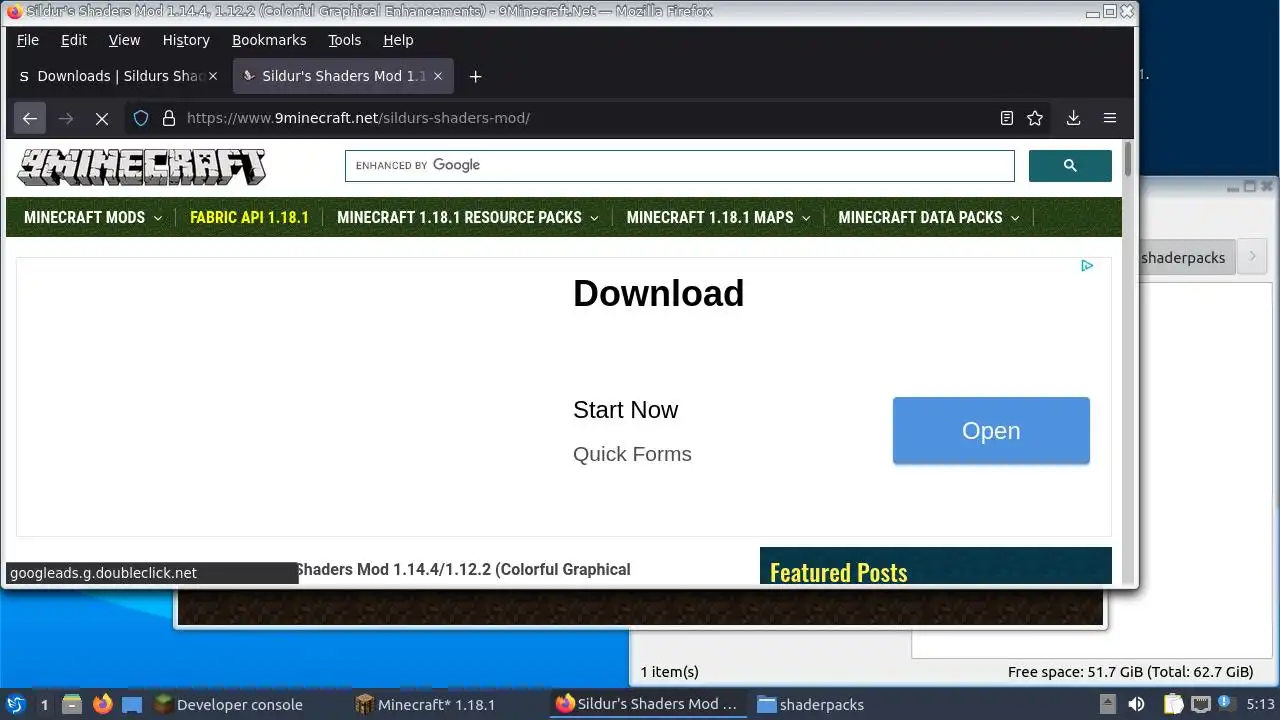Viewport: 1280px width, 720px height.
Task: Click the 9Minecraft logo
Action: pyautogui.click(x=141, y=167)
